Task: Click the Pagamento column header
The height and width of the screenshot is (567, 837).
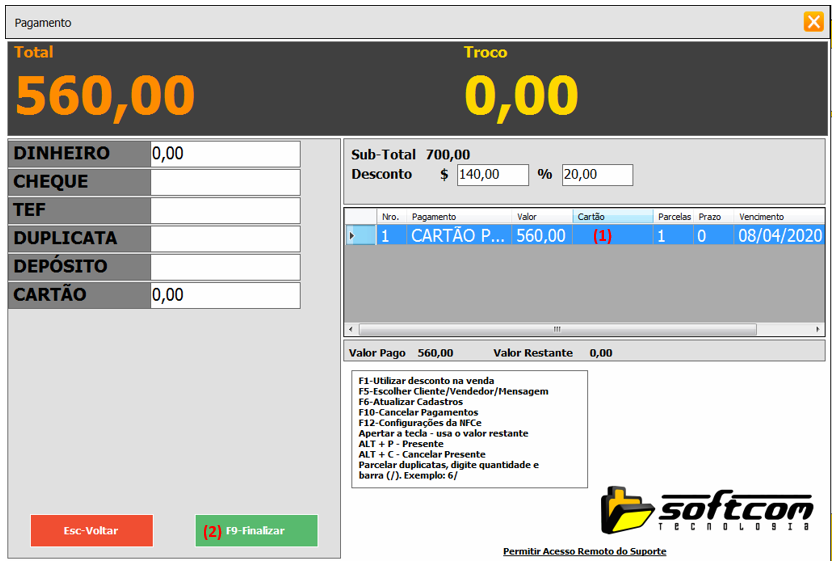Action: coord(460,216)
